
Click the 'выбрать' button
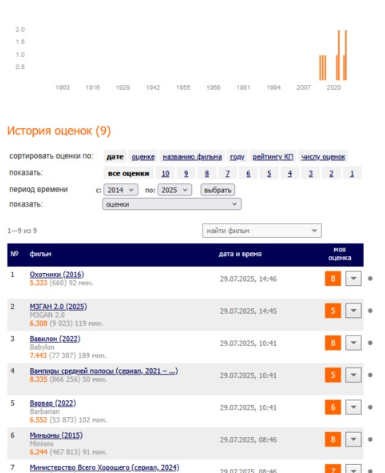tap(218, 190)
